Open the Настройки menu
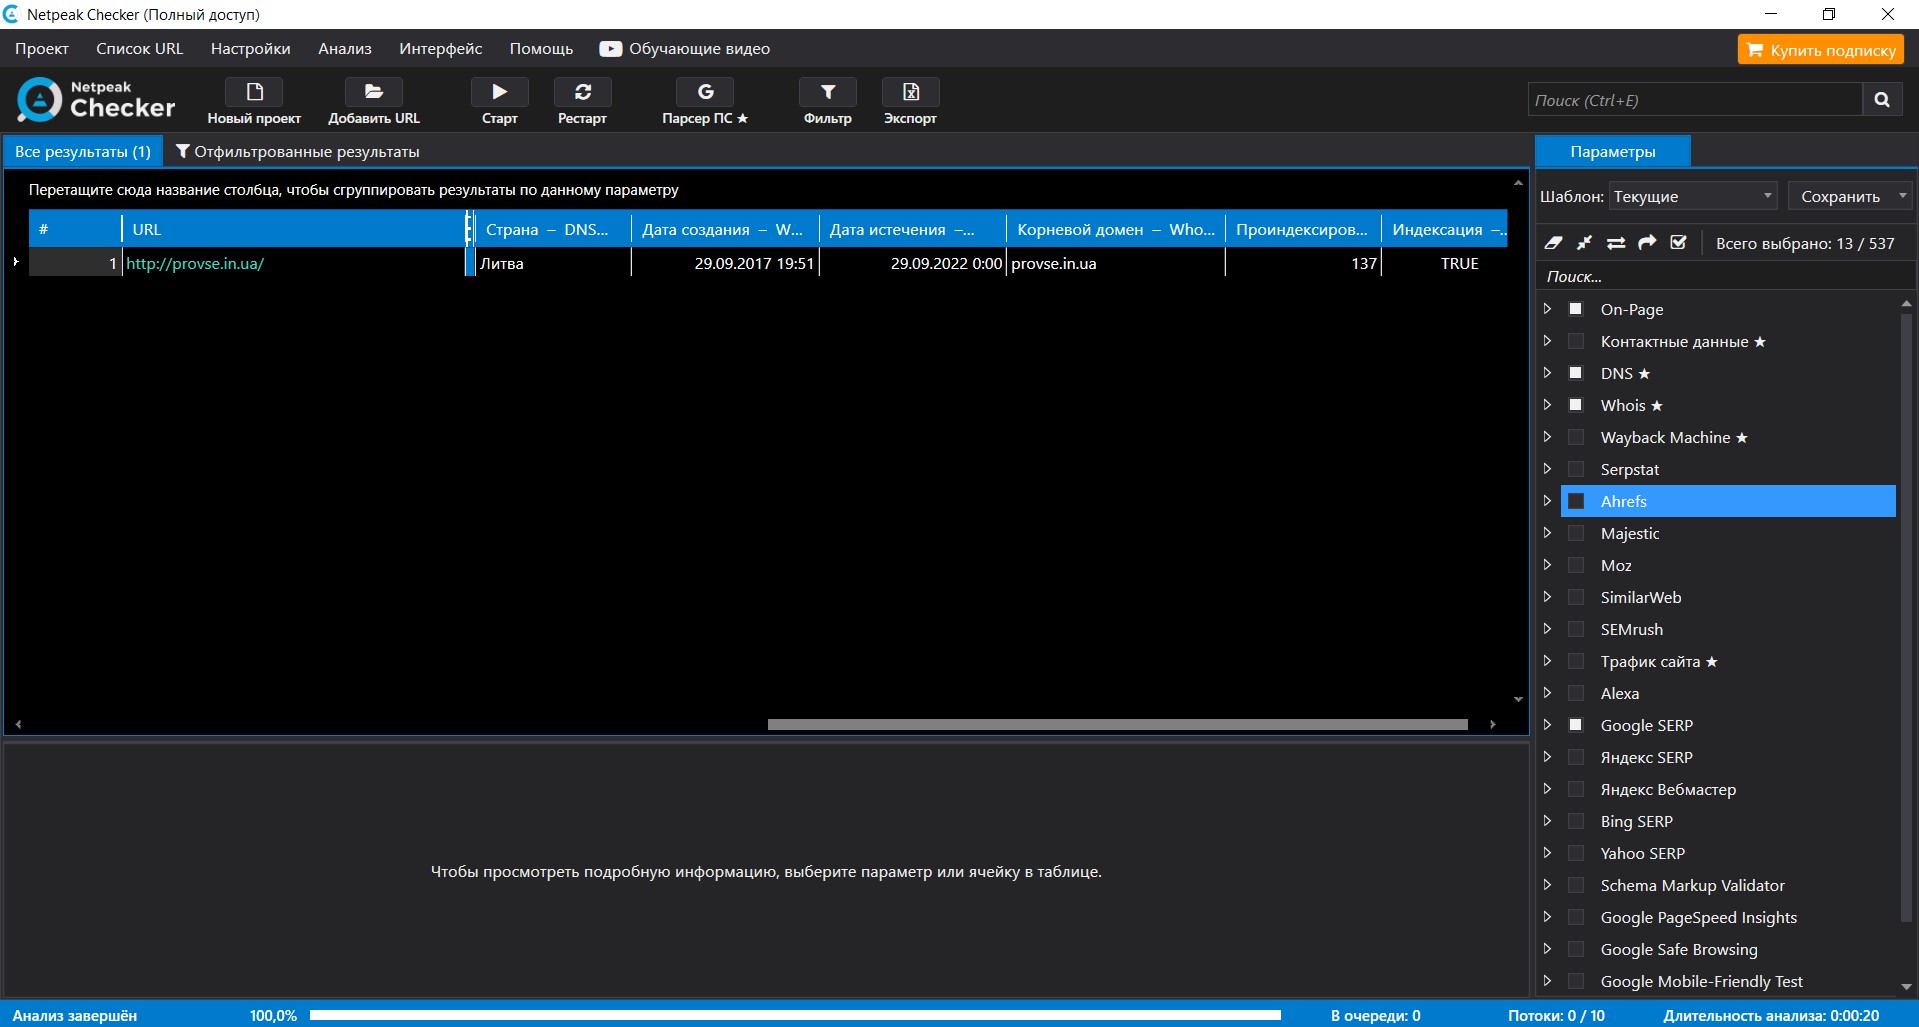This screenshot has height=1027, width=1919. (x=250, y=49)
